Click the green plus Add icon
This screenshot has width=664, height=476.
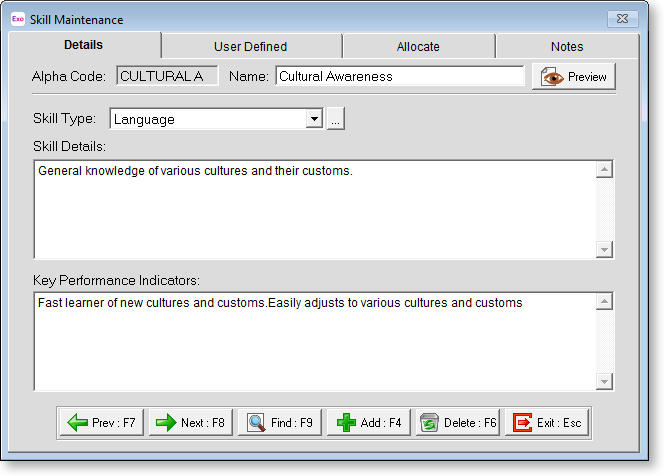click(346, 423)
